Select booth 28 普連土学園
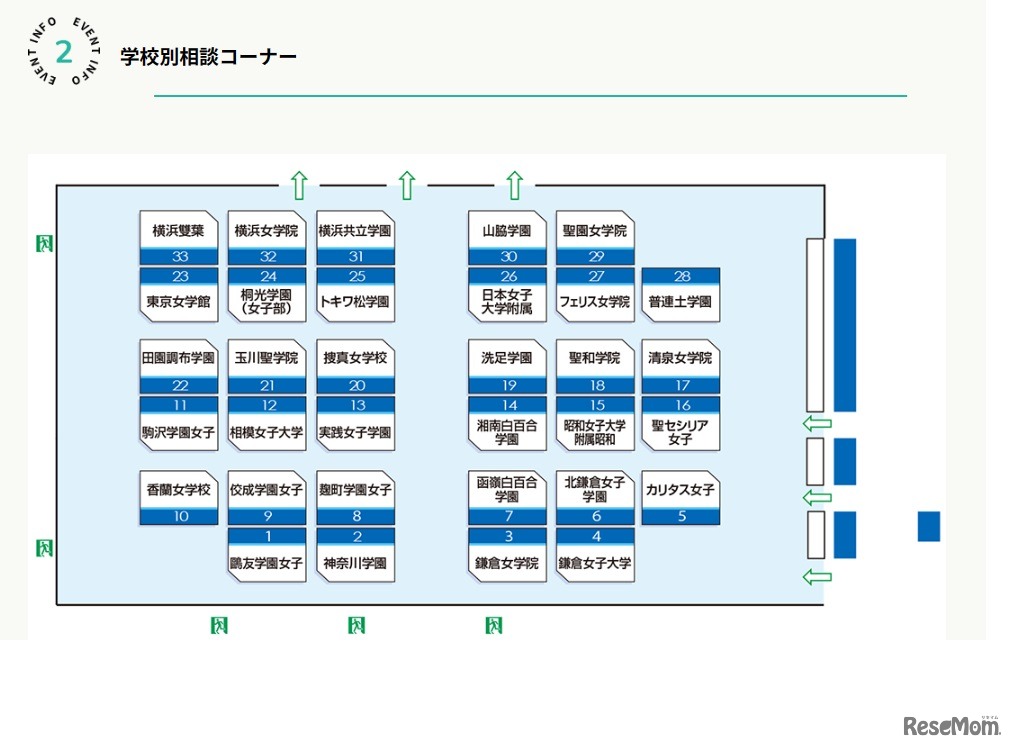 [681, 295]
